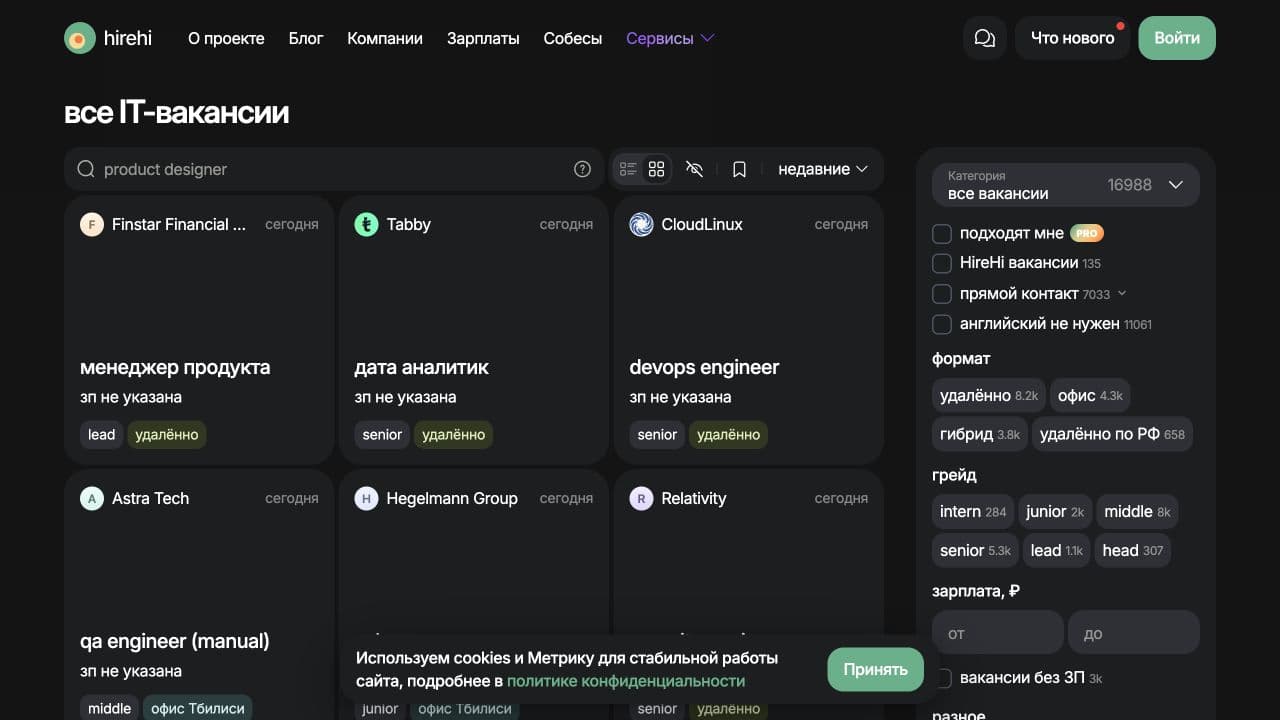1280x720 pixels.
Task: Open the chat messages icon
Action: (984, 38)
